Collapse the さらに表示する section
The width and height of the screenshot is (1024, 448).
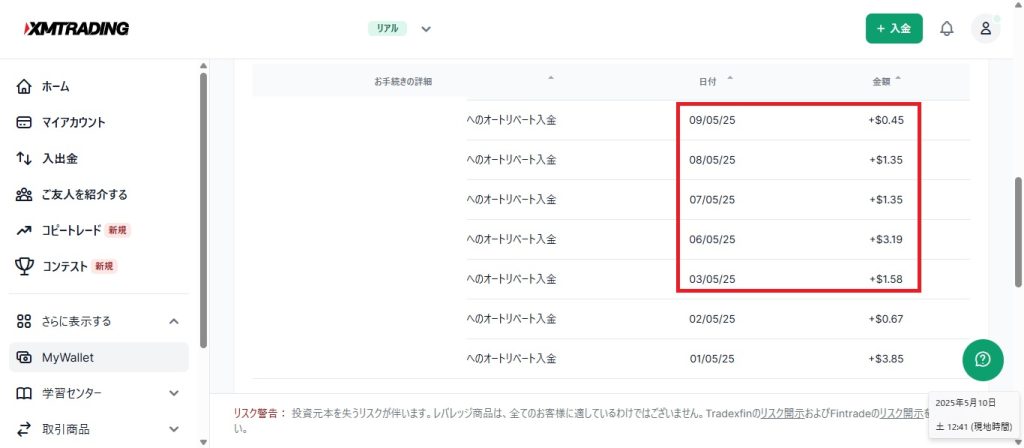[173, 321]
